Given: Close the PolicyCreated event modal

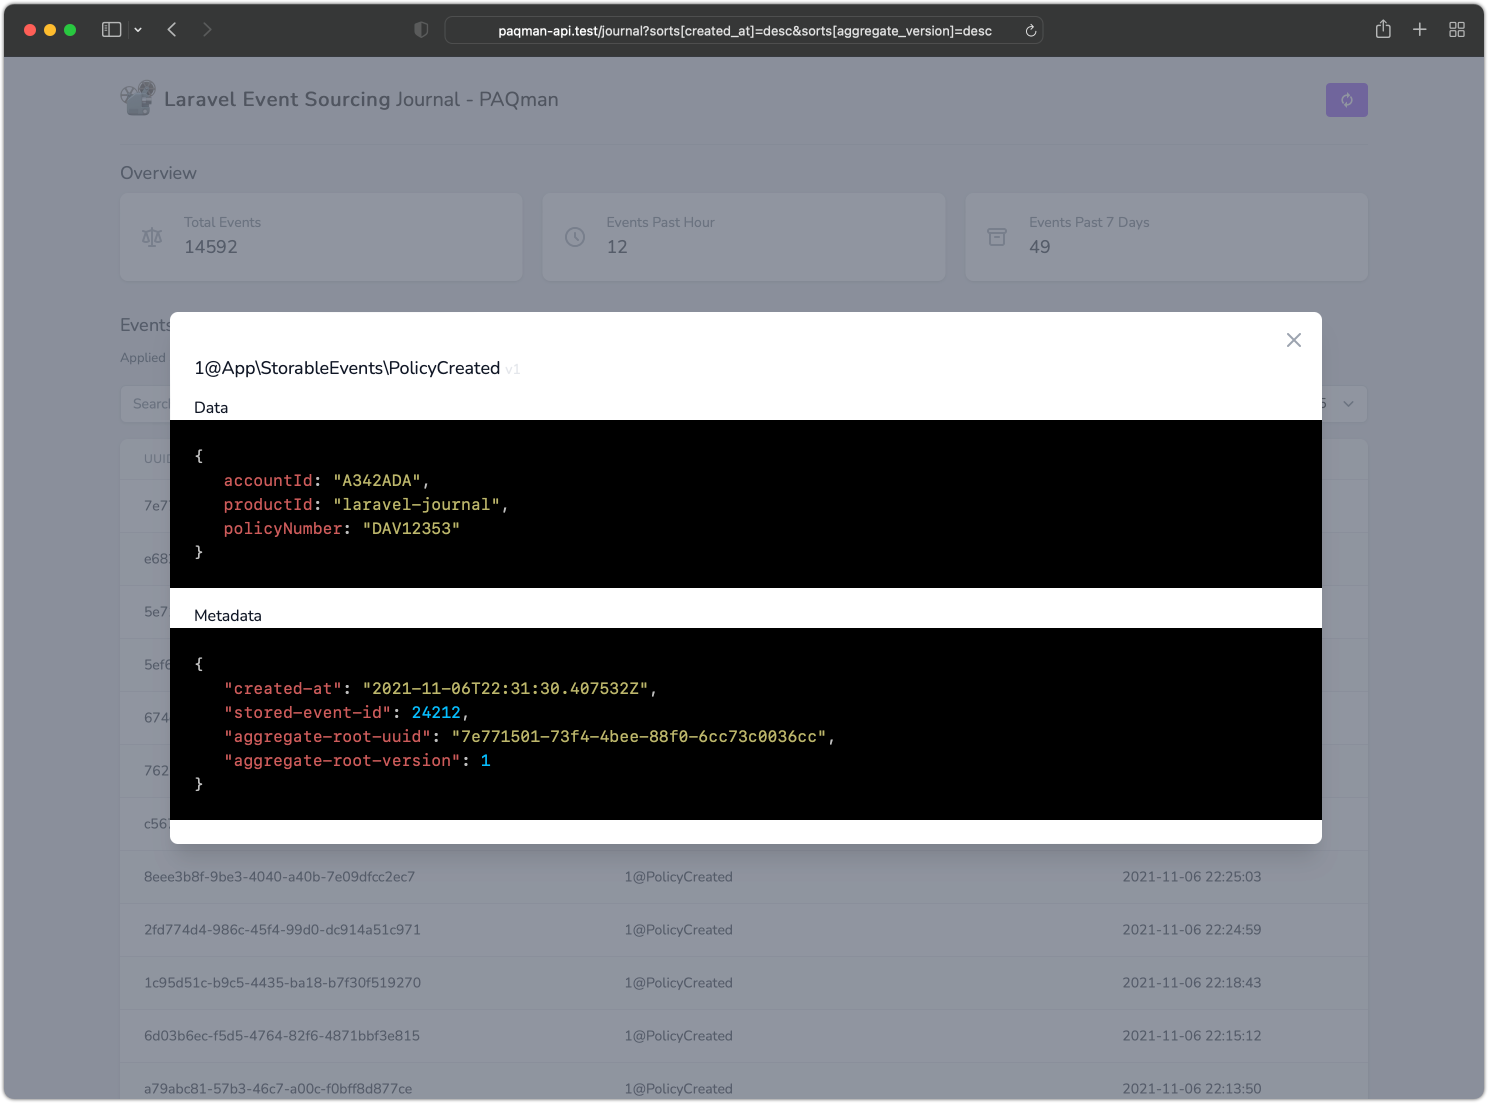Looking at the screenshot, I should 1294,340.
